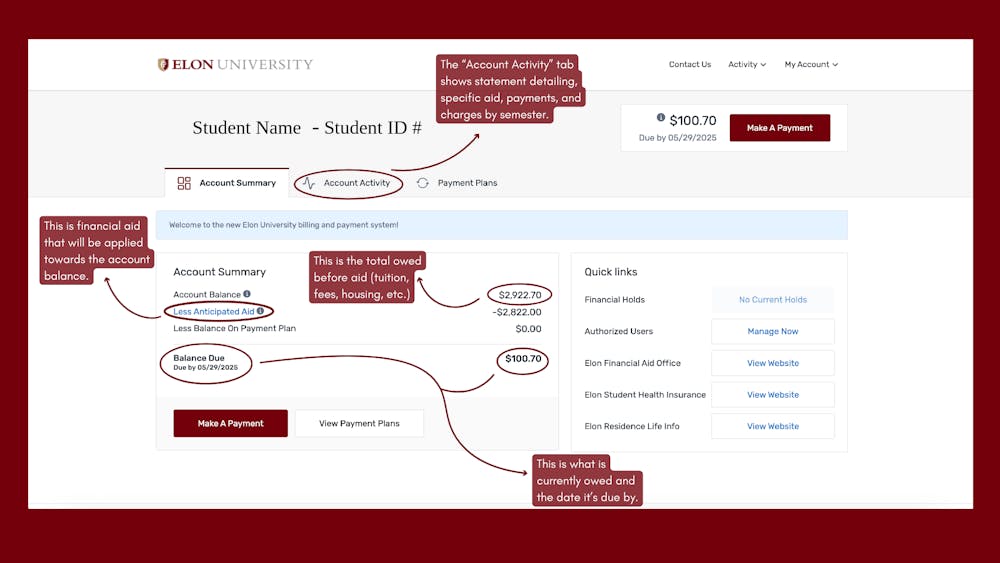View Website for Elon Residence Life Info
This screenshot has height=563, width=1000.
773,426
